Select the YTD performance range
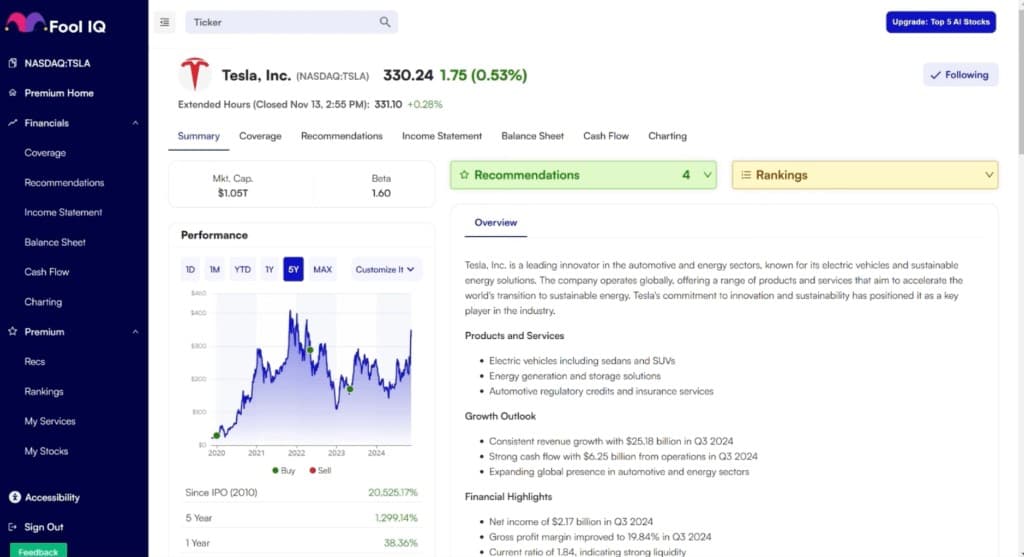Image resolution: width=1024 pixels, height=557 pixels. click(242, 269)
